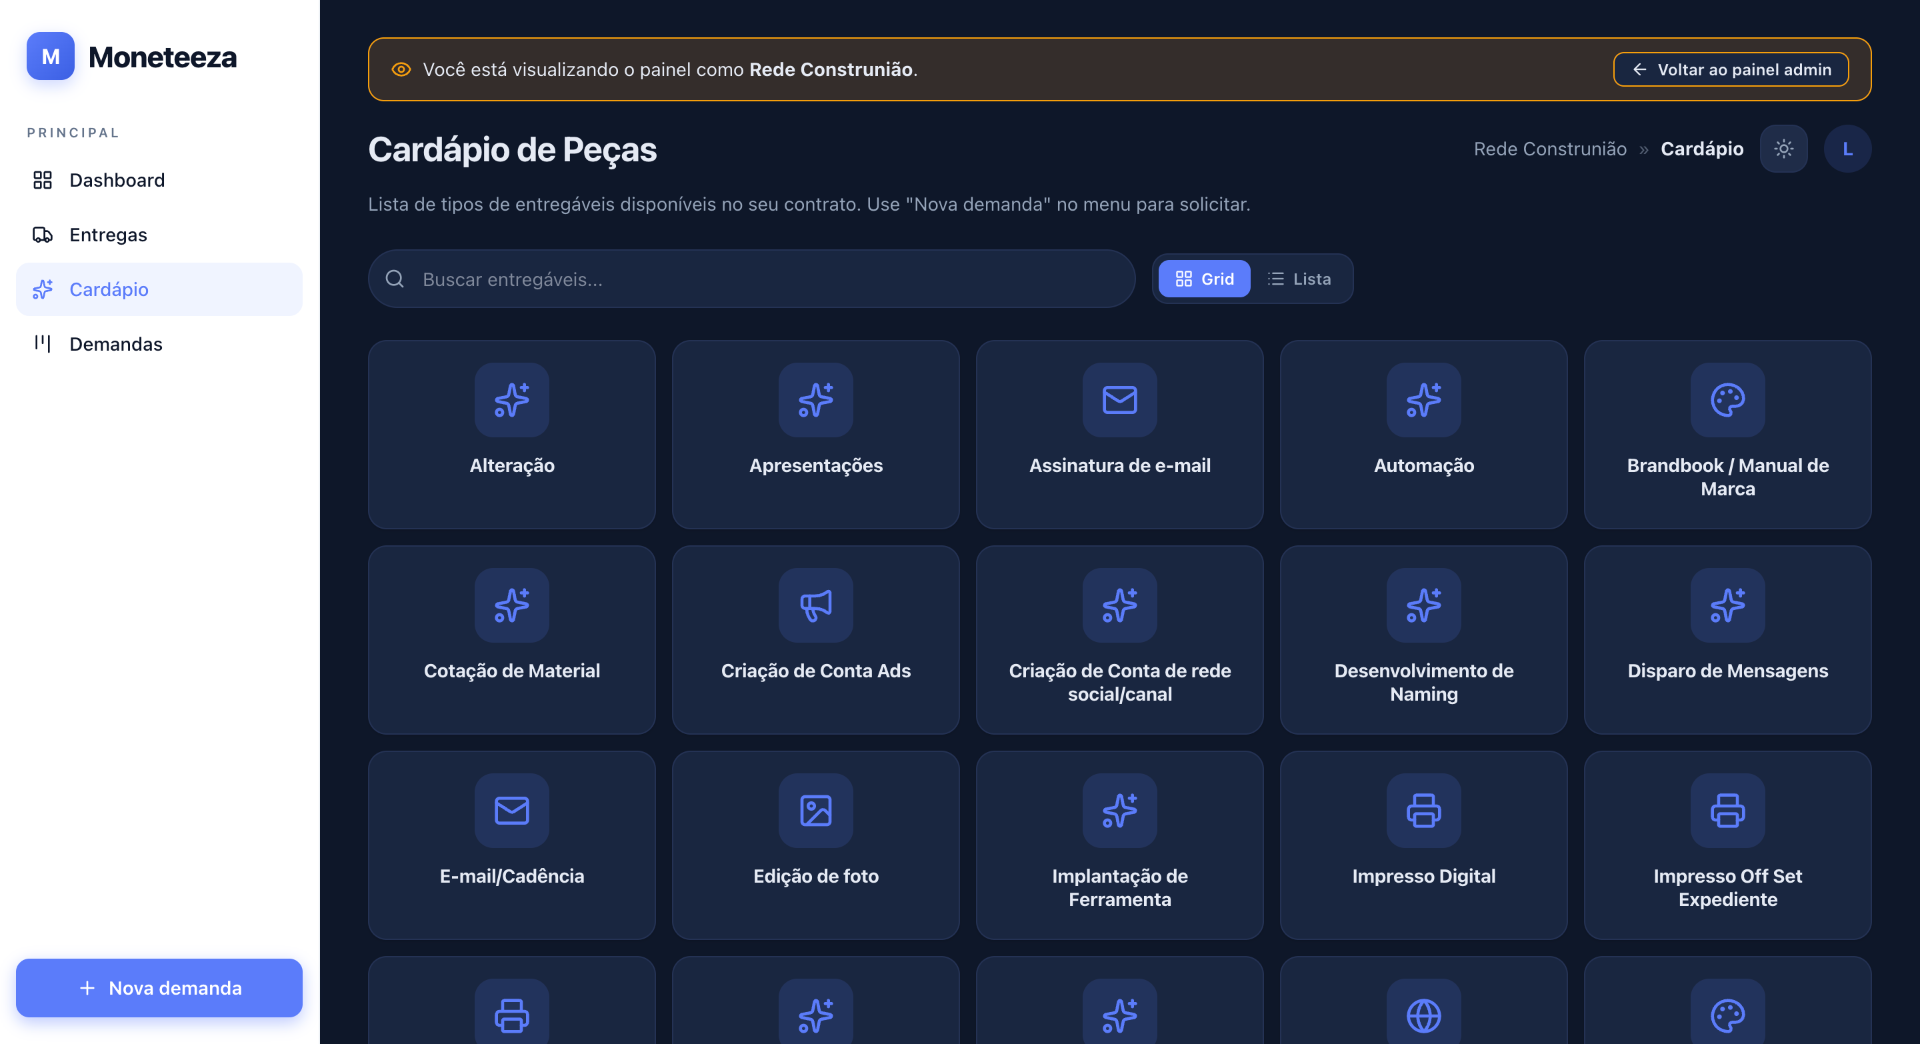Click the Desenvolvimento de Naming sparkle icon

pos(1424,605)
